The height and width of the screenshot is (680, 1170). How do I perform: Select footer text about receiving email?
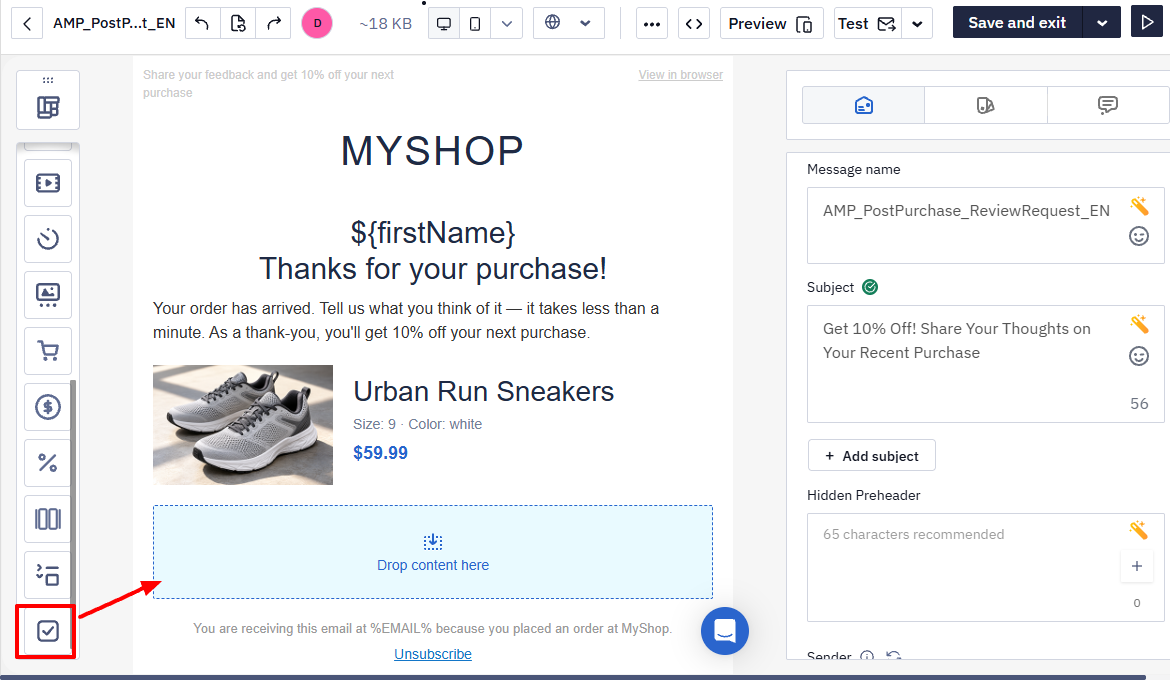click(433, 628)
